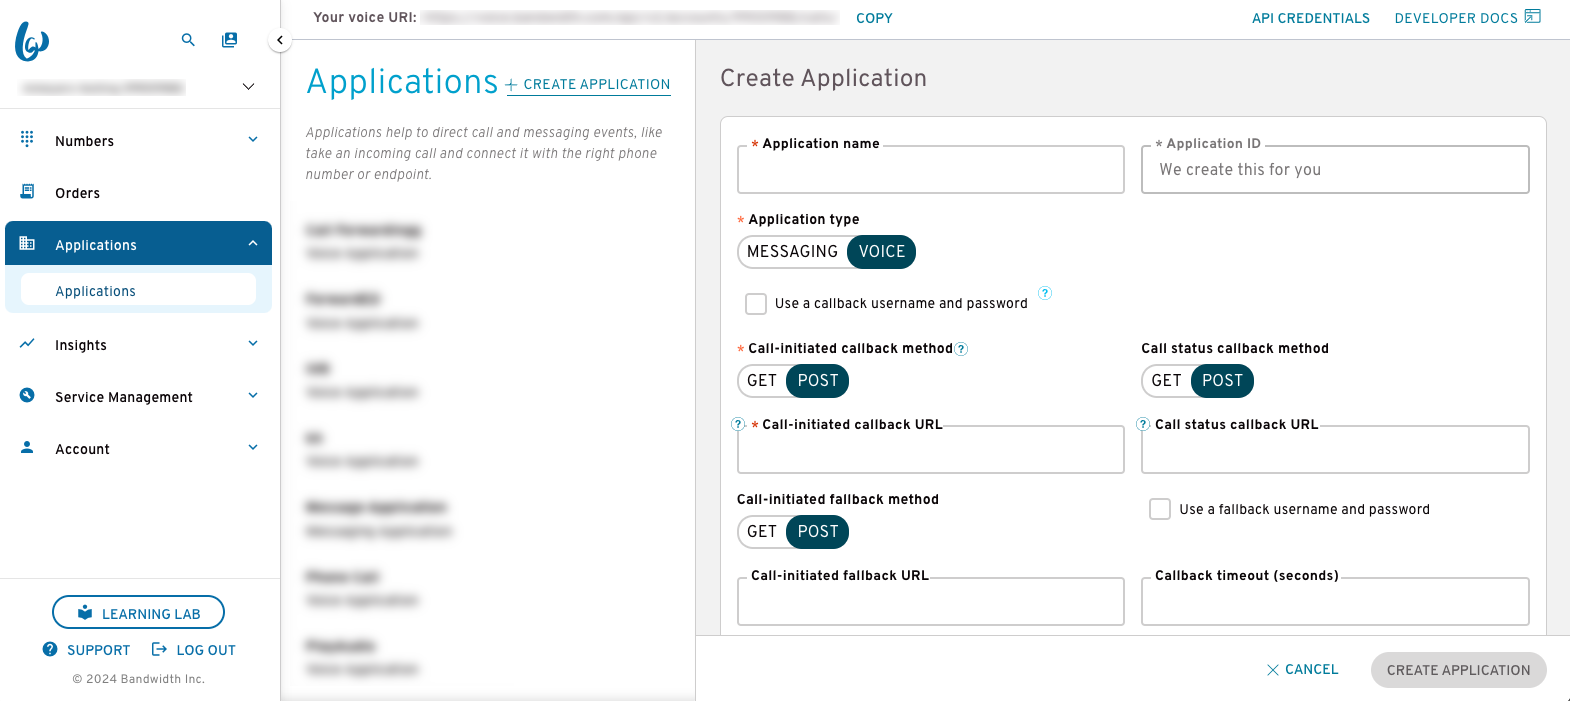
Task: Click the LOG OUT link text
Action: (206, 650)
